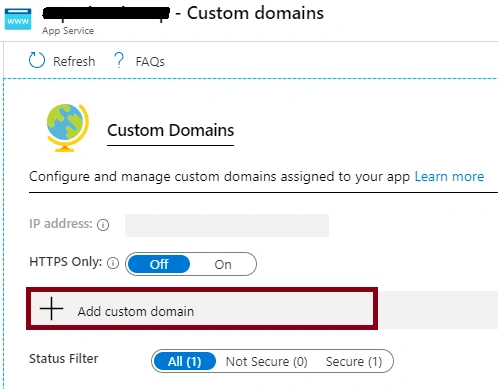The height and width of the screenshot is (389, 498).
Task: Click the Custom Domains heading
Action: [170, 130]
